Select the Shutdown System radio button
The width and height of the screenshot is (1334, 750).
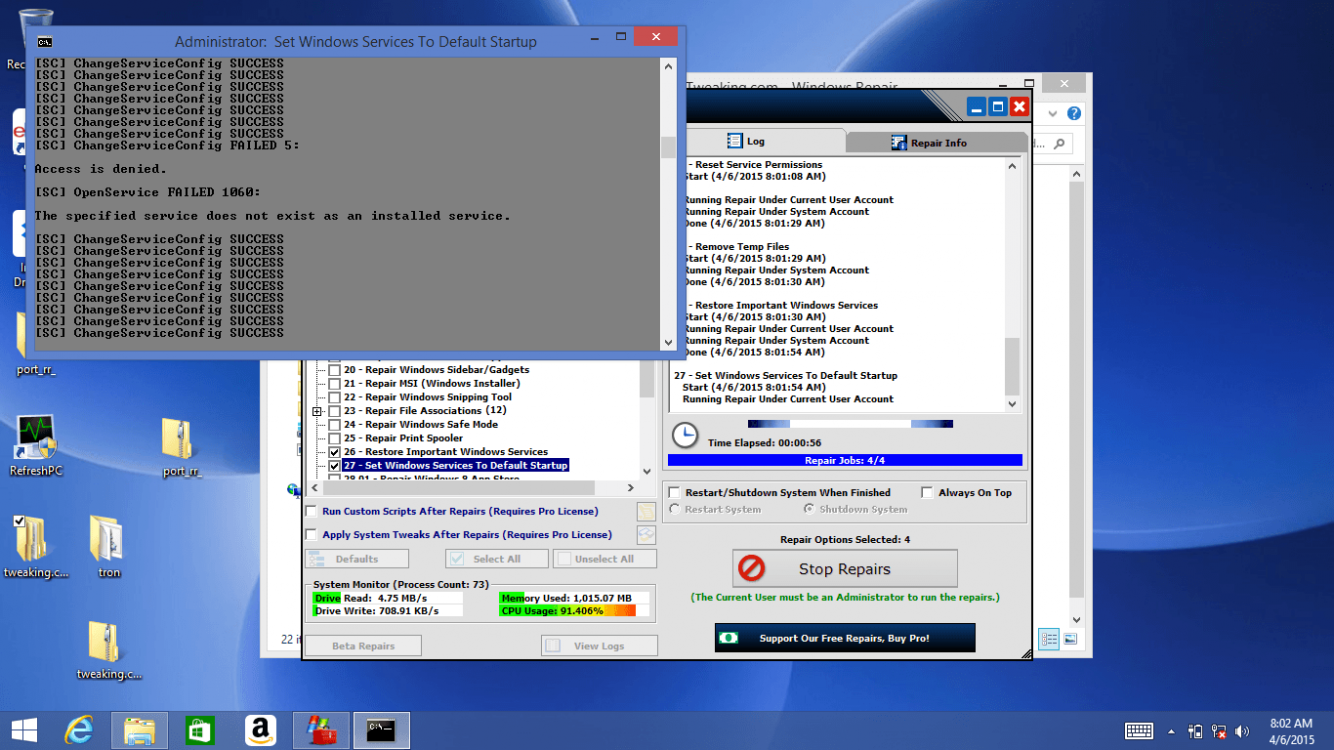click(x=809, y=509)
